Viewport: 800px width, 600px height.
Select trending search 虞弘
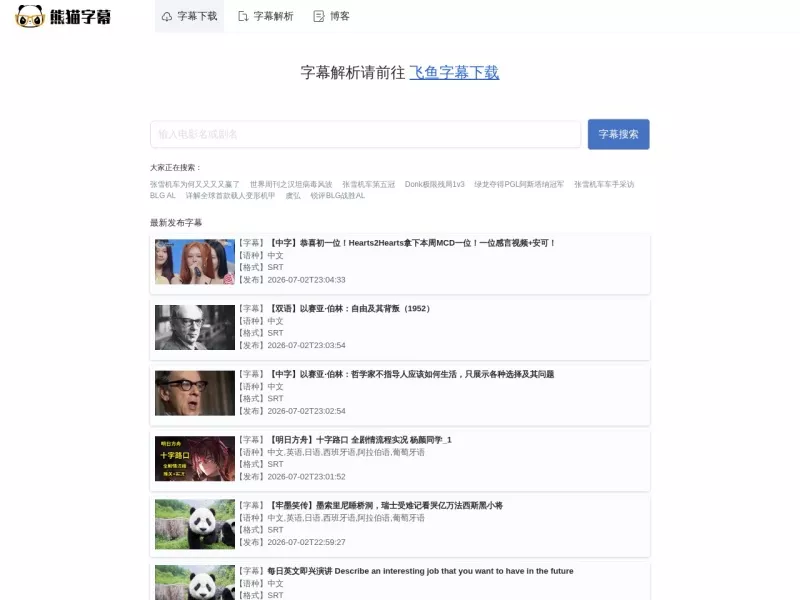293,195
